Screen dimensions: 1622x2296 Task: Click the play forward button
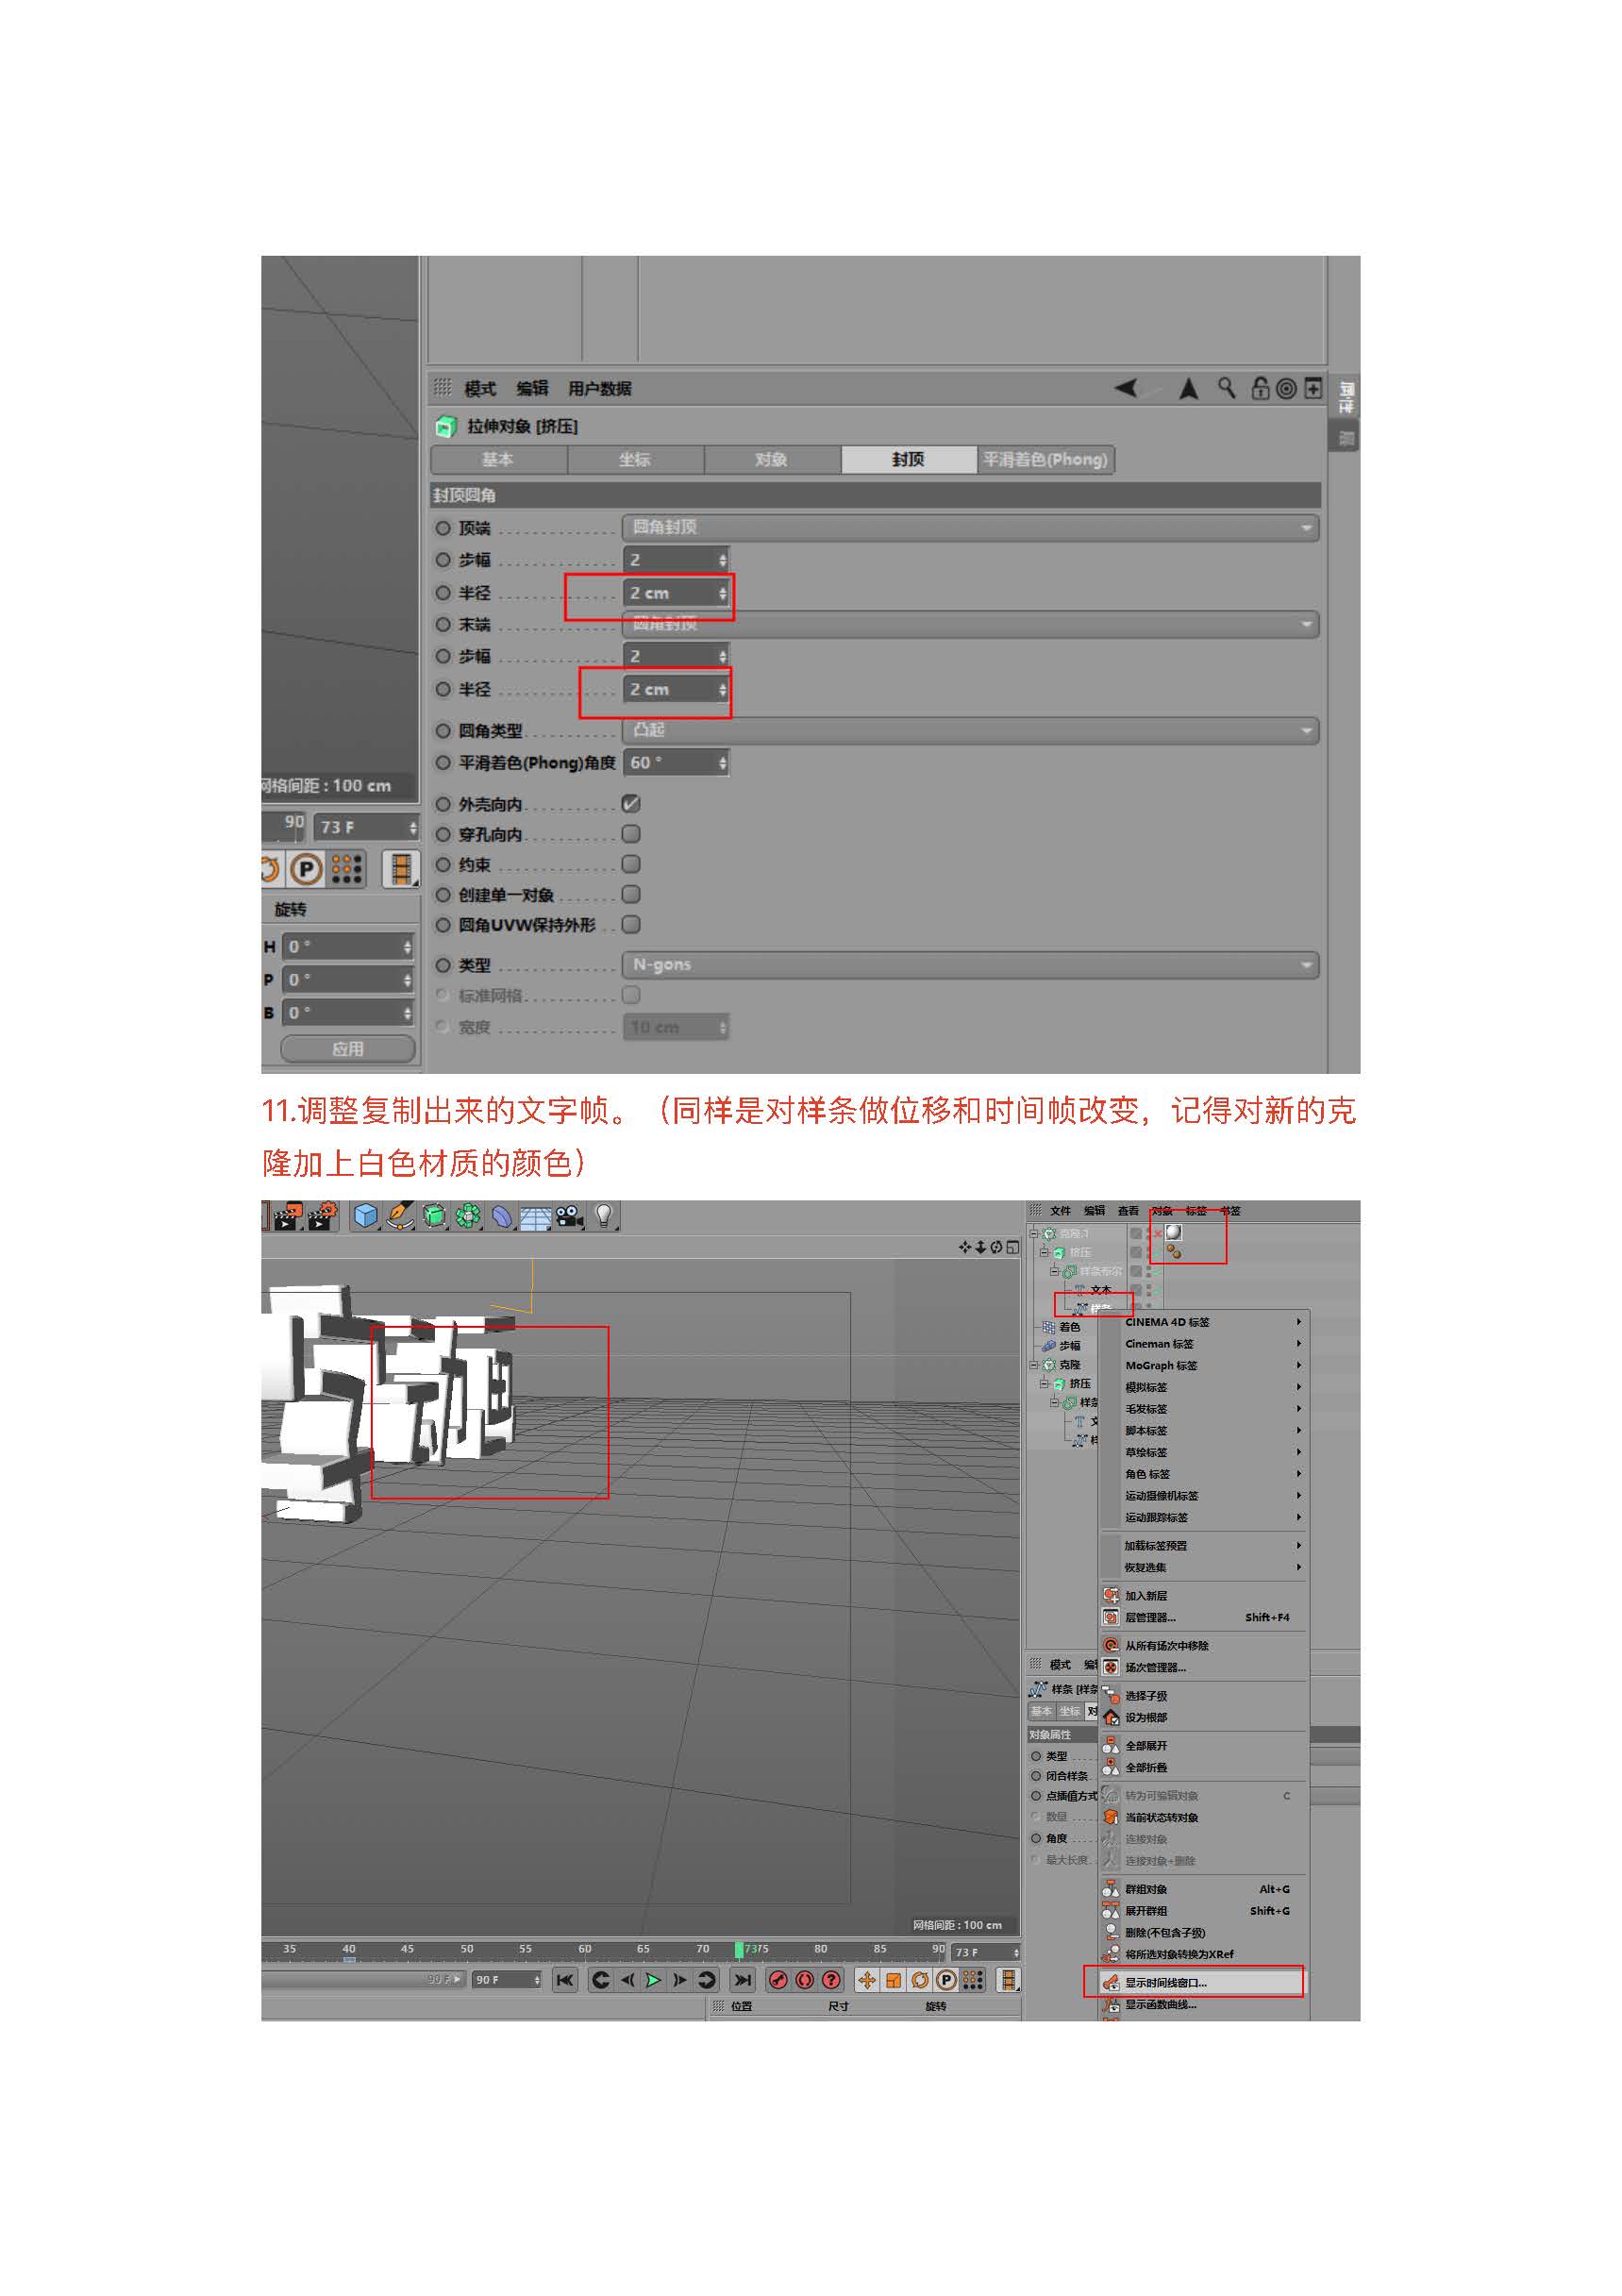click(x=653, y=1979)
